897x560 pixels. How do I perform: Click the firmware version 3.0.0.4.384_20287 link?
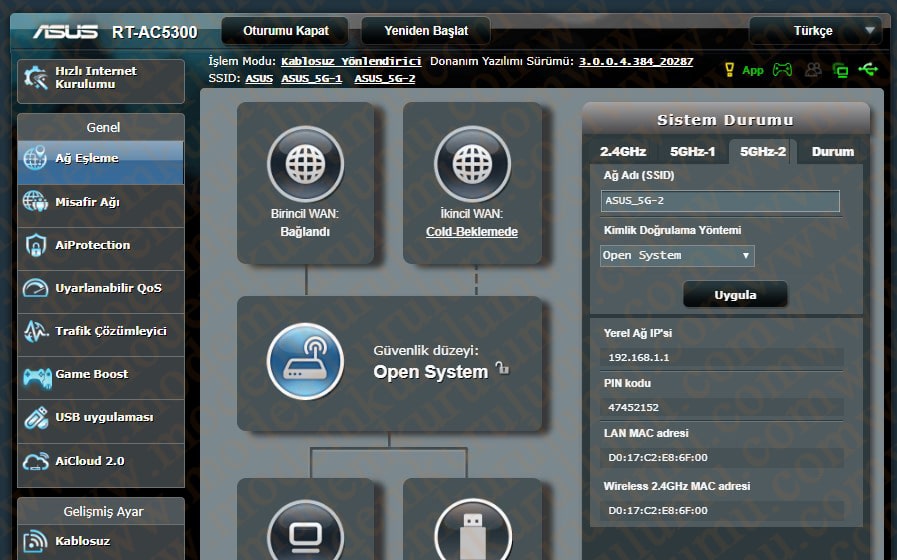636,61
